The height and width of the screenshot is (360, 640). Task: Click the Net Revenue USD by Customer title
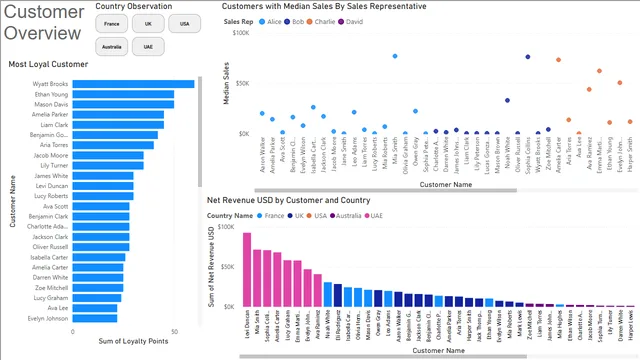click(288, 200)
